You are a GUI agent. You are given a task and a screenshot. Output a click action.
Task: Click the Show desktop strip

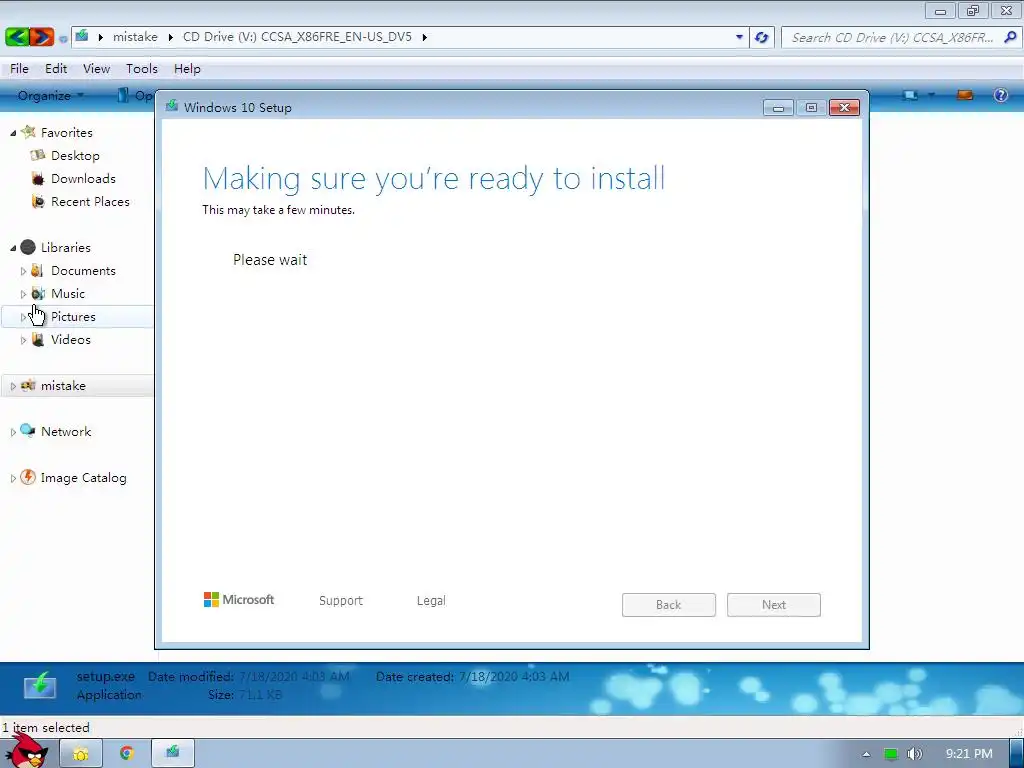coord(1017,753)
